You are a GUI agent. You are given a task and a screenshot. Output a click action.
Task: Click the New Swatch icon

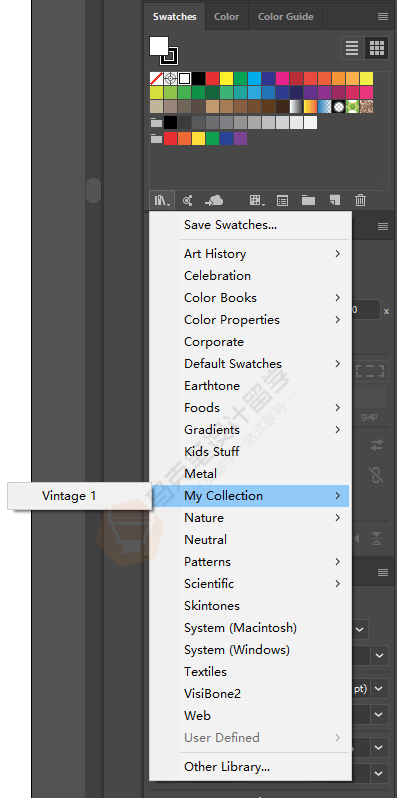[334, 200]
